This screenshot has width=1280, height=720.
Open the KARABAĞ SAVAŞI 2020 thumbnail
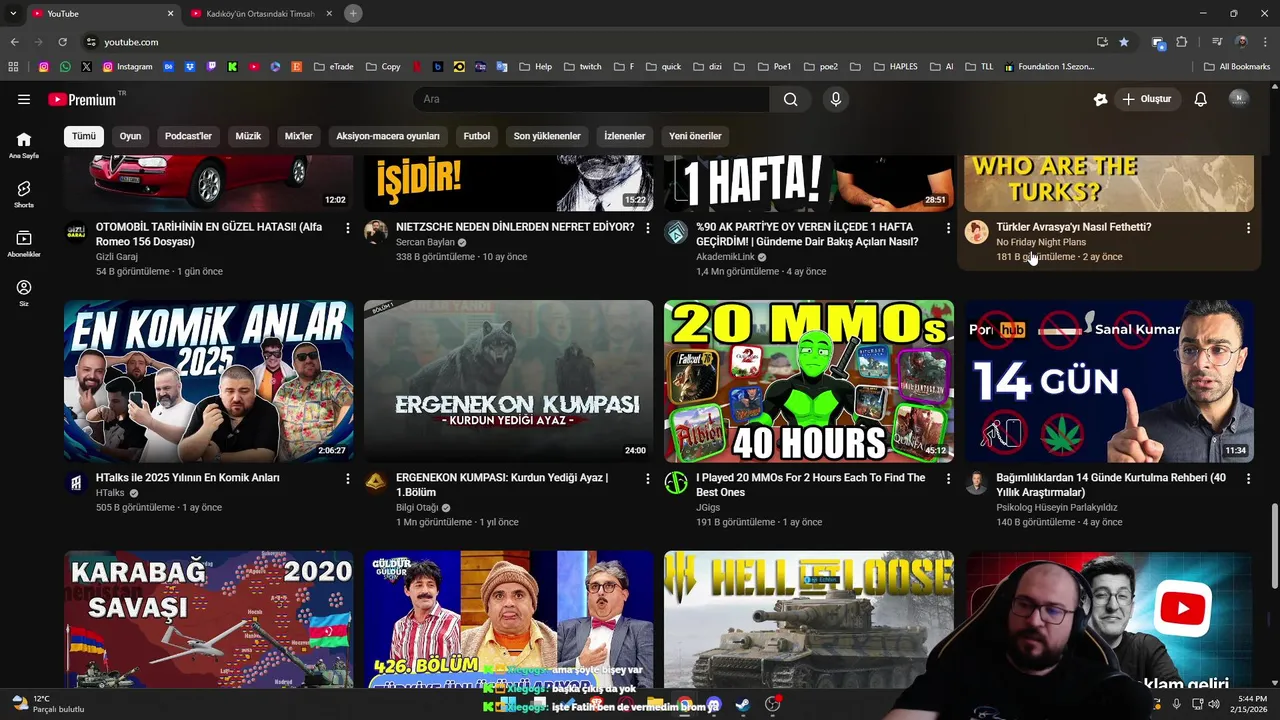pos(209,620)
